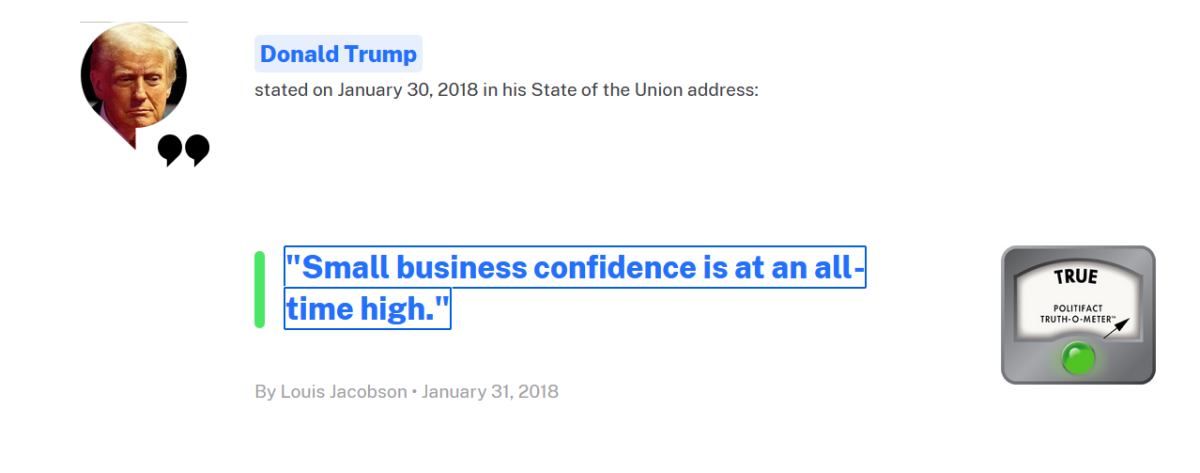
Task: Select the Louis Jacobson author byline
Action: 343,391
